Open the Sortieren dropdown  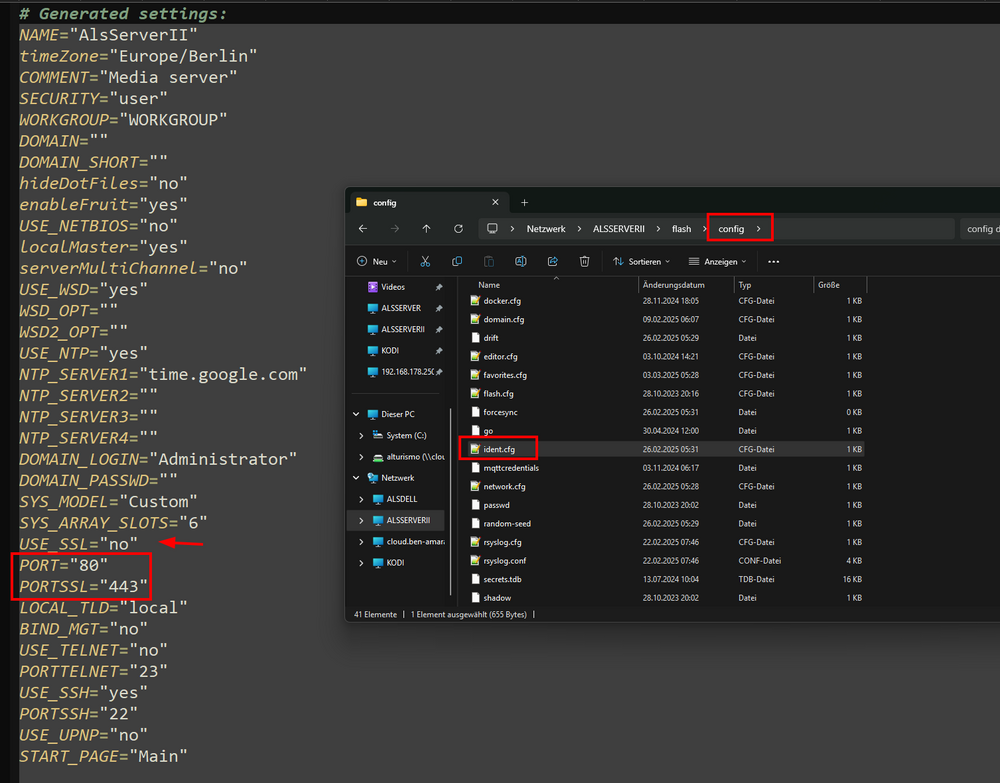pos(641,261)
